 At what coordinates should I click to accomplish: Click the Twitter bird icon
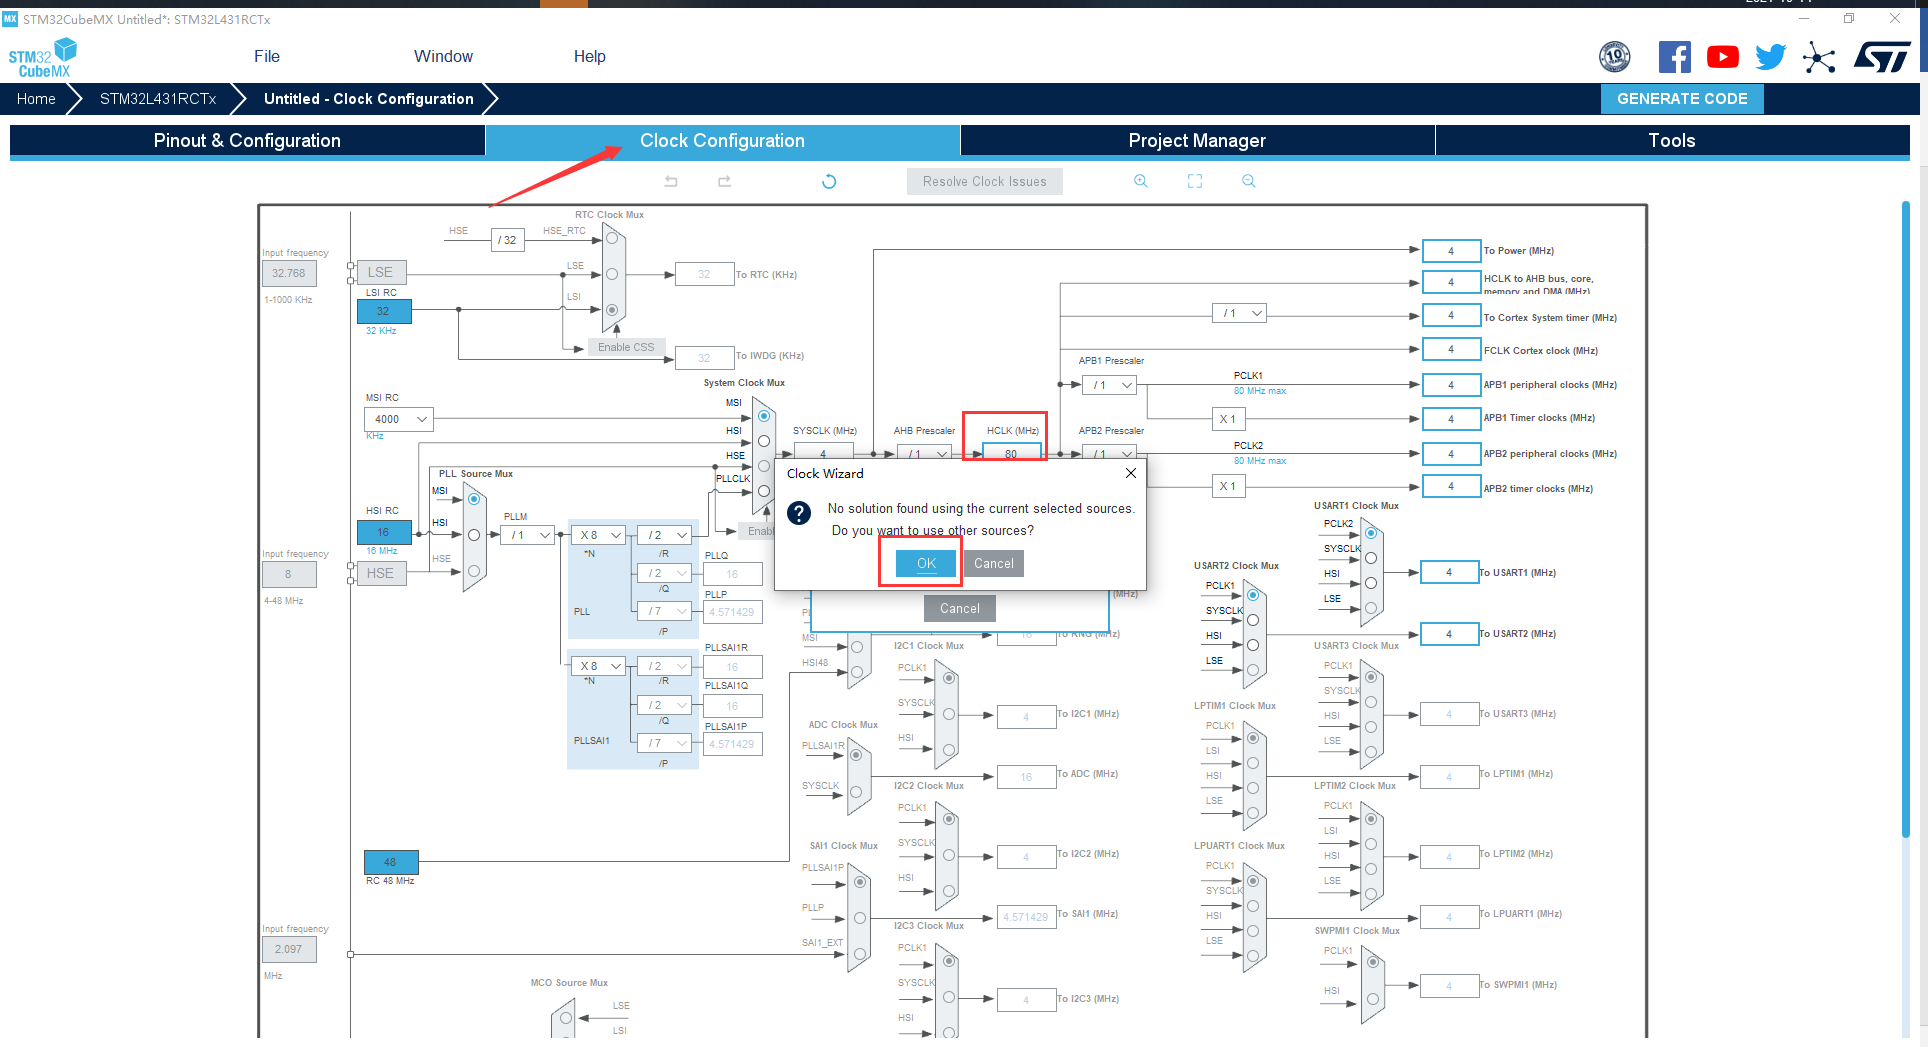1770,57
